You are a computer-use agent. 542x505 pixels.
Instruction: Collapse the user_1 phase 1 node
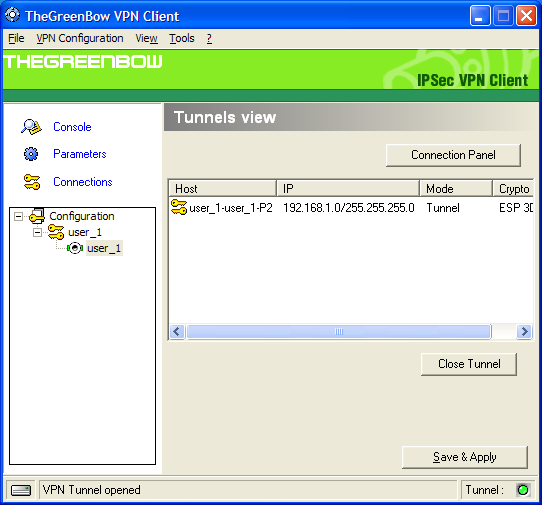click(37, 232)
